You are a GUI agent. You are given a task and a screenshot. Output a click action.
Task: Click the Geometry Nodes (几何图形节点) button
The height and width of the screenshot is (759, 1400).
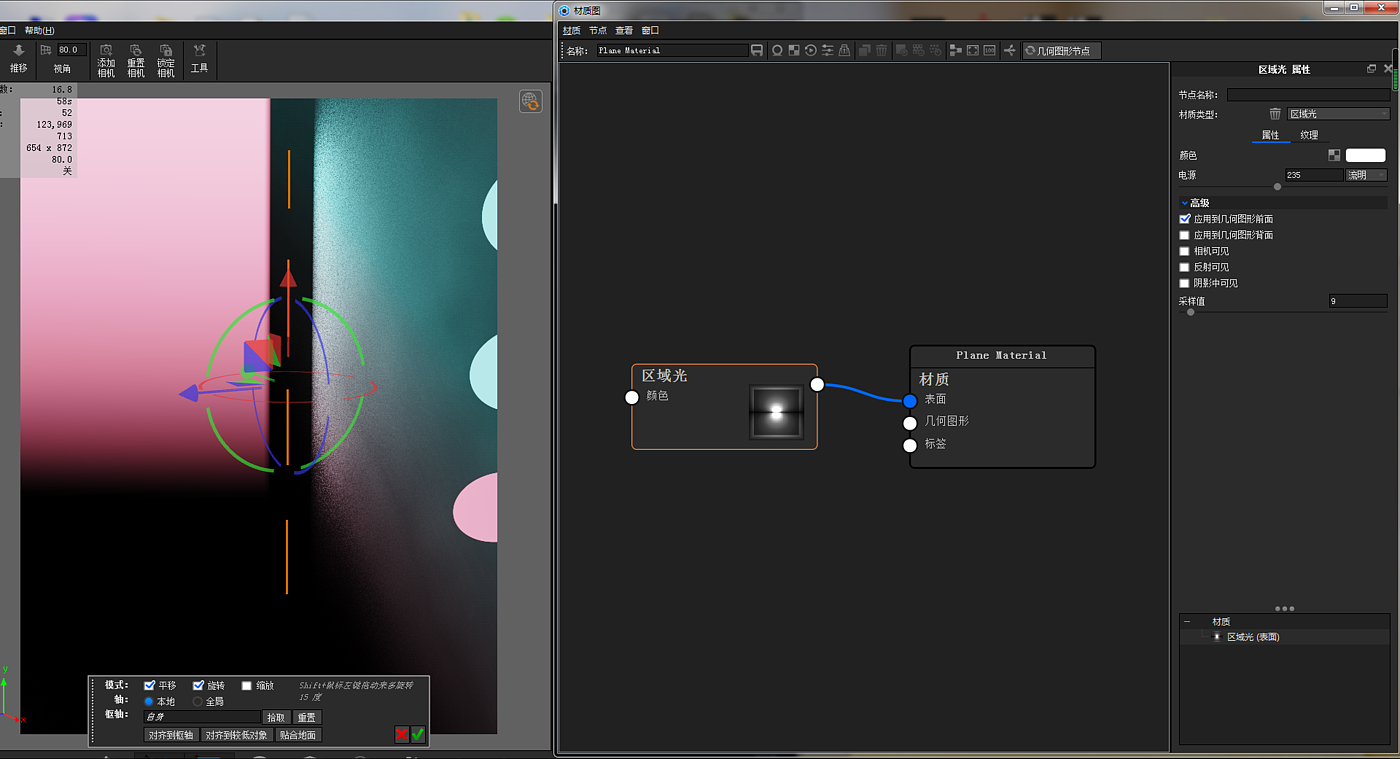pos(1061,50)
